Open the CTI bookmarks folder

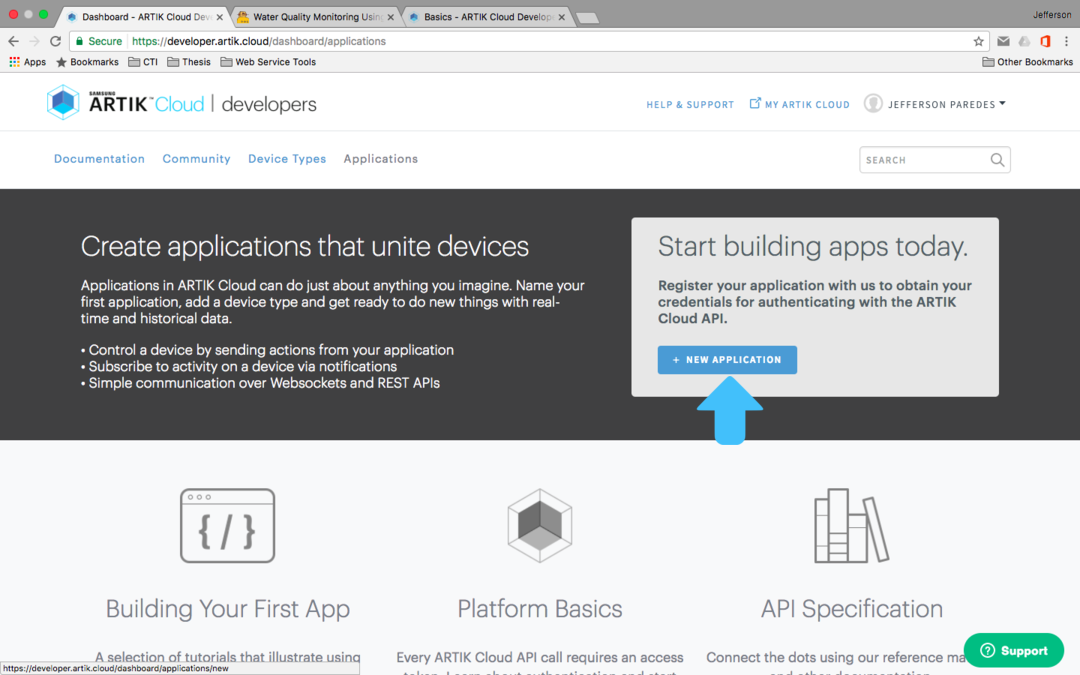143,62
